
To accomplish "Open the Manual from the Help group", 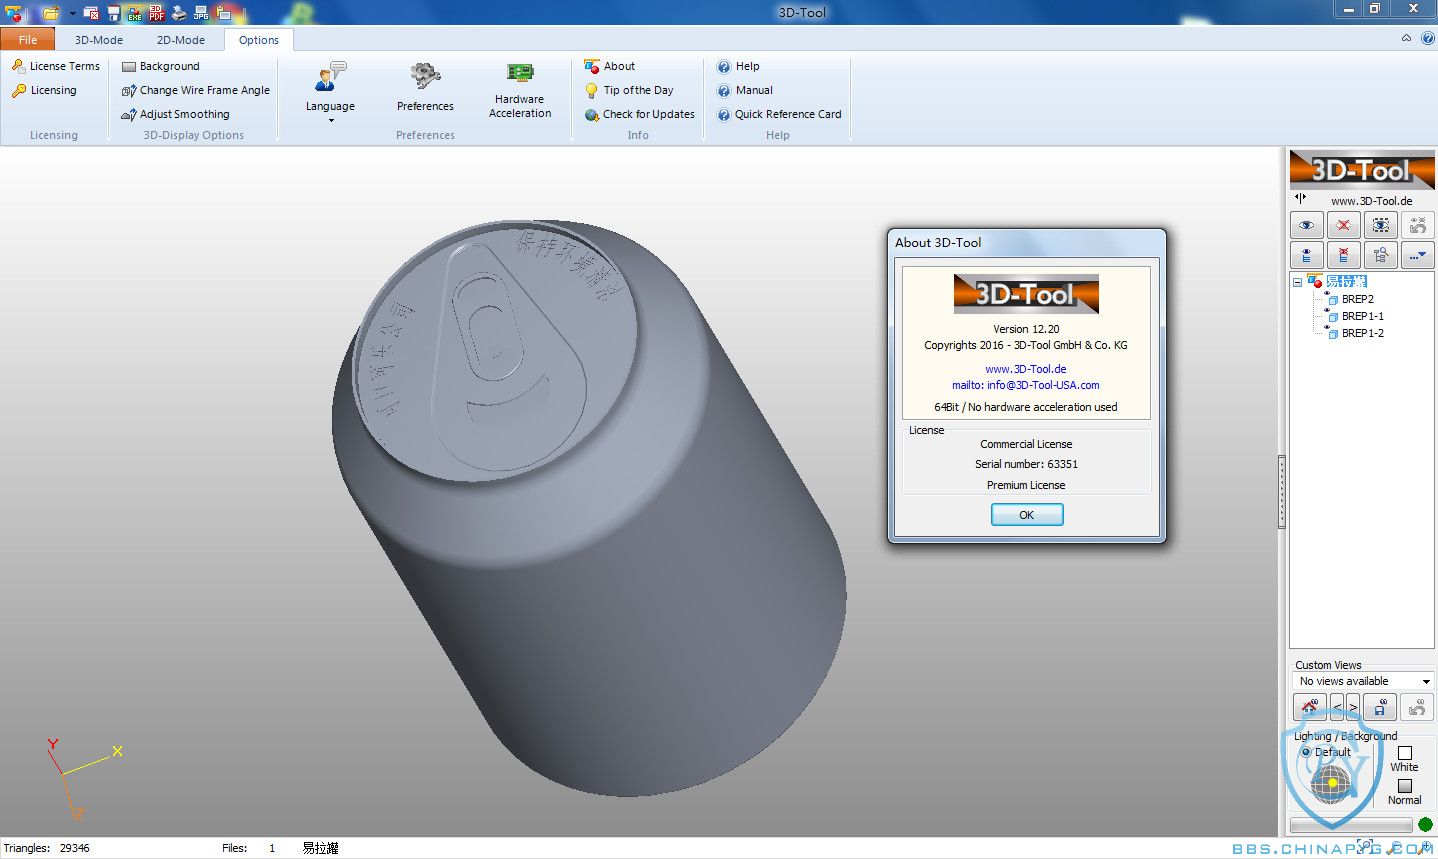I will [745, 90].
